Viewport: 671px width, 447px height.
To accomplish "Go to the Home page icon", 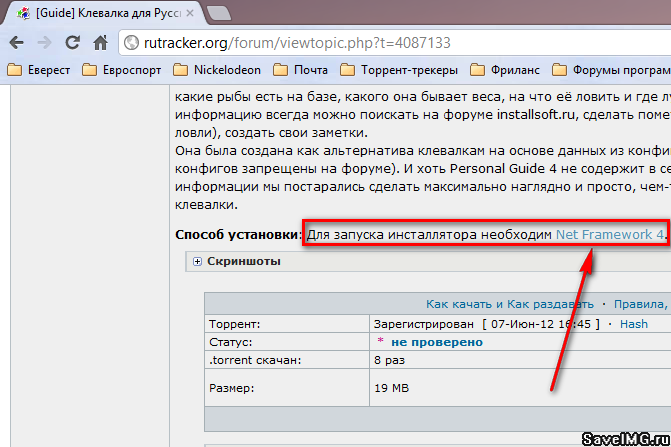I will 100,44.
